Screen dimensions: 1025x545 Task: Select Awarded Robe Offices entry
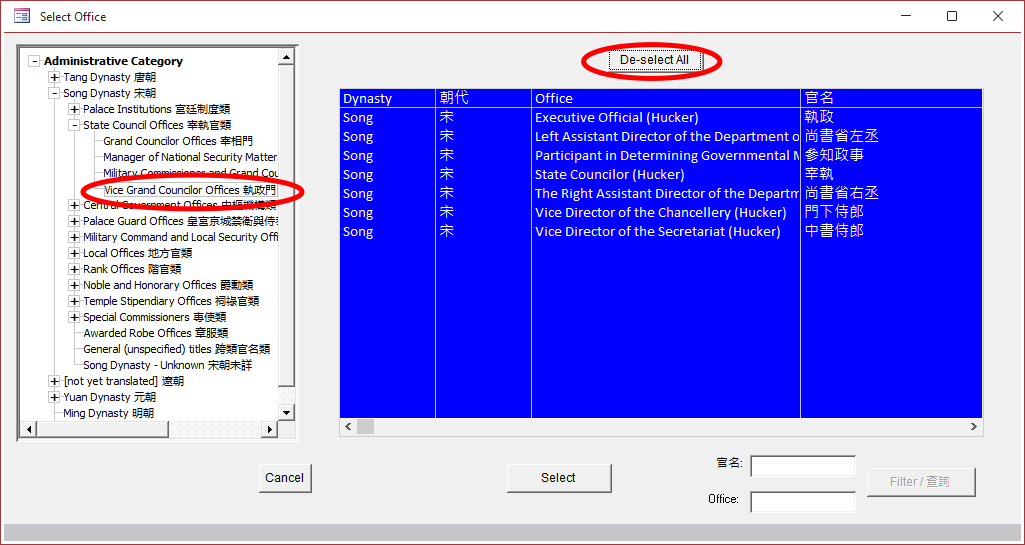click(x=155, y=333)
